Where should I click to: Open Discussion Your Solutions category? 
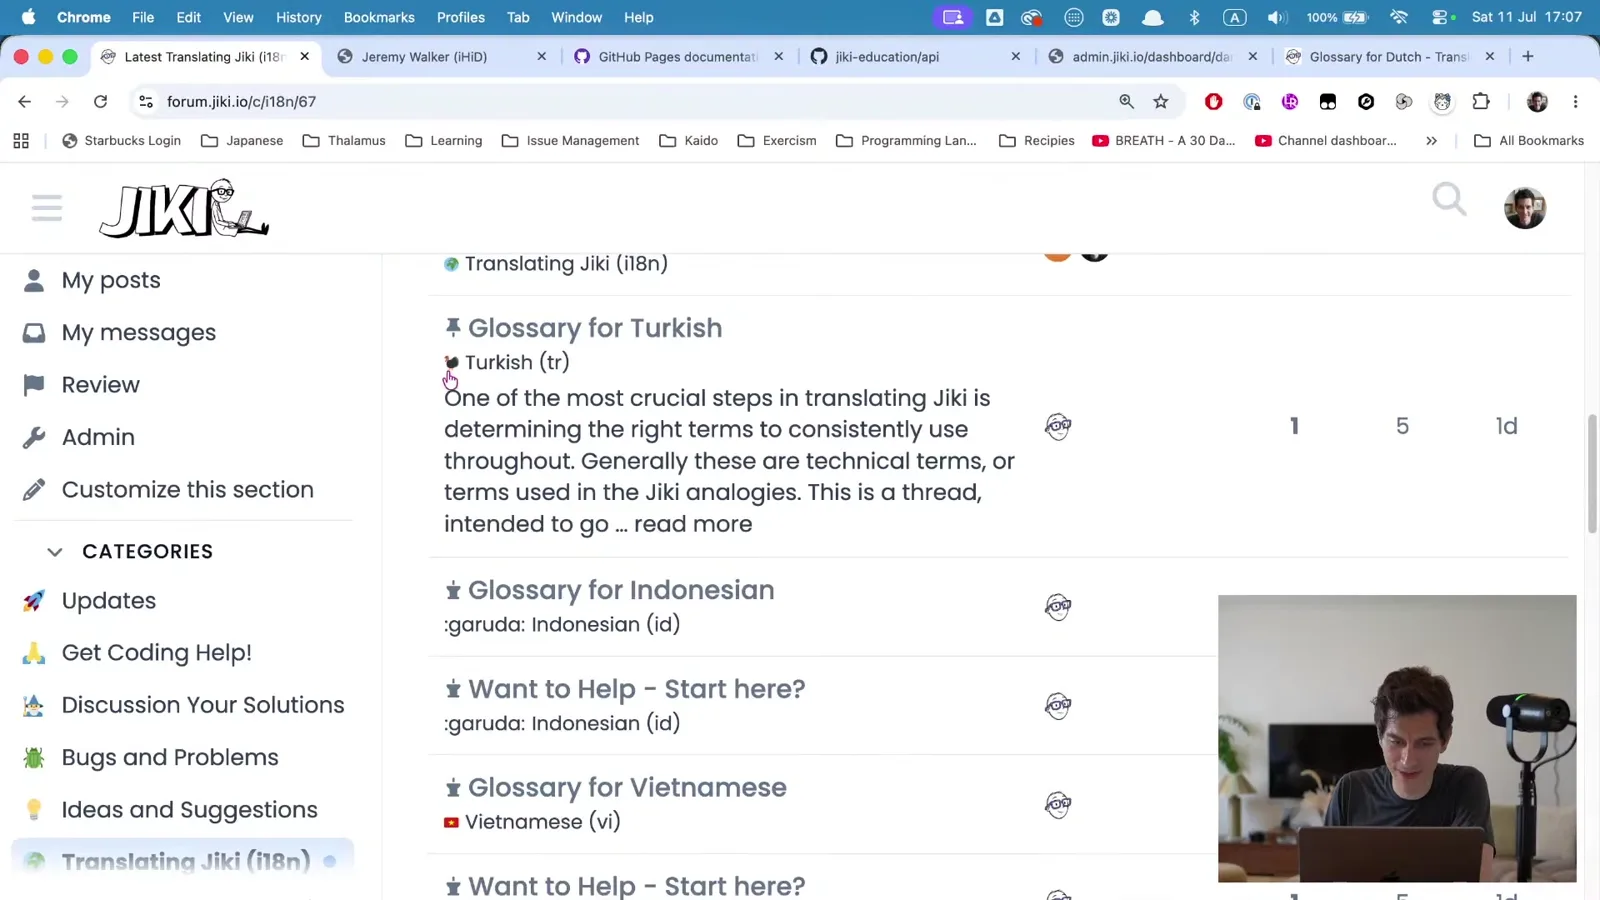[x=203, y=705]
